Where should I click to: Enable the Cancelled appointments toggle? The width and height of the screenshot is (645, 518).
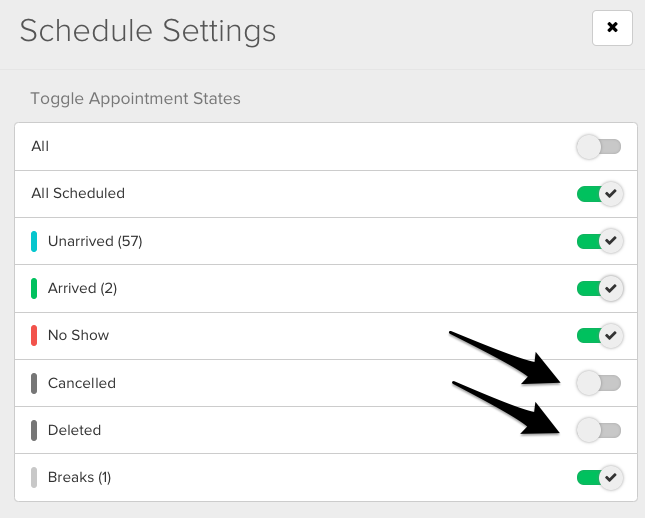pyautogui.click(x=599, y=383)
